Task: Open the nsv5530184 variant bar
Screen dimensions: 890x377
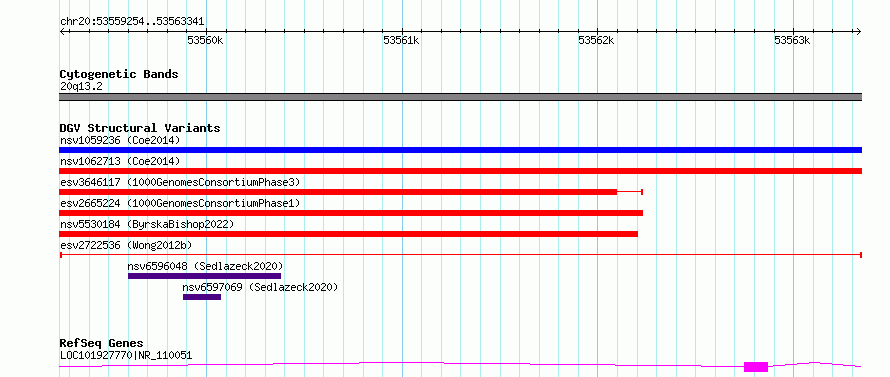Action: pyautogui.click(x=349, y=234)
